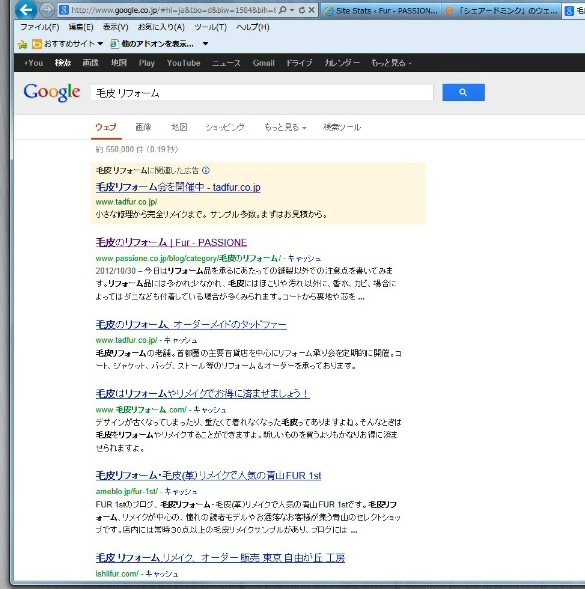Open result 毛皮はリフォームやリメイクでお得に済ませましょう
Image resolution: width=585 pixels, height=589 pixels.
[x=203, y=394]
